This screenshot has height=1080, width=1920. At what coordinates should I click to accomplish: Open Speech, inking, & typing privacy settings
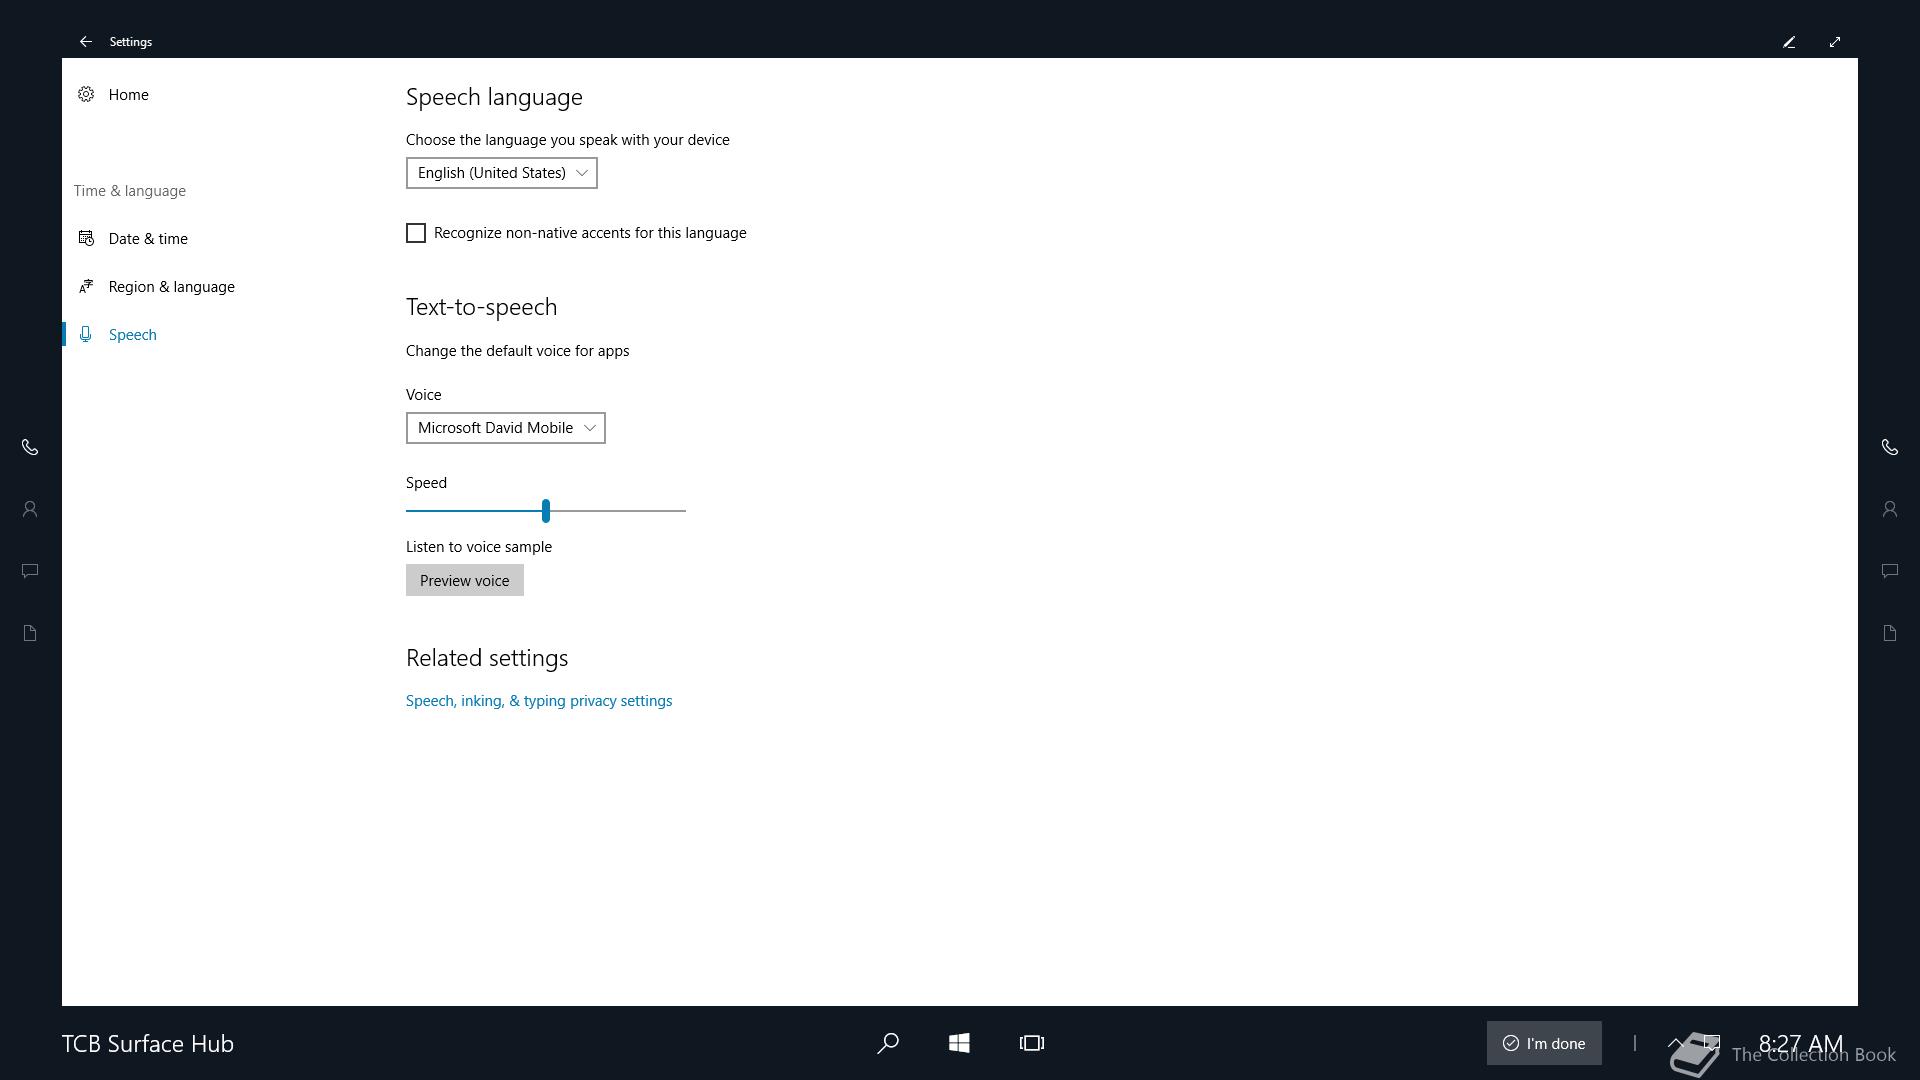[x=539, y=701]
